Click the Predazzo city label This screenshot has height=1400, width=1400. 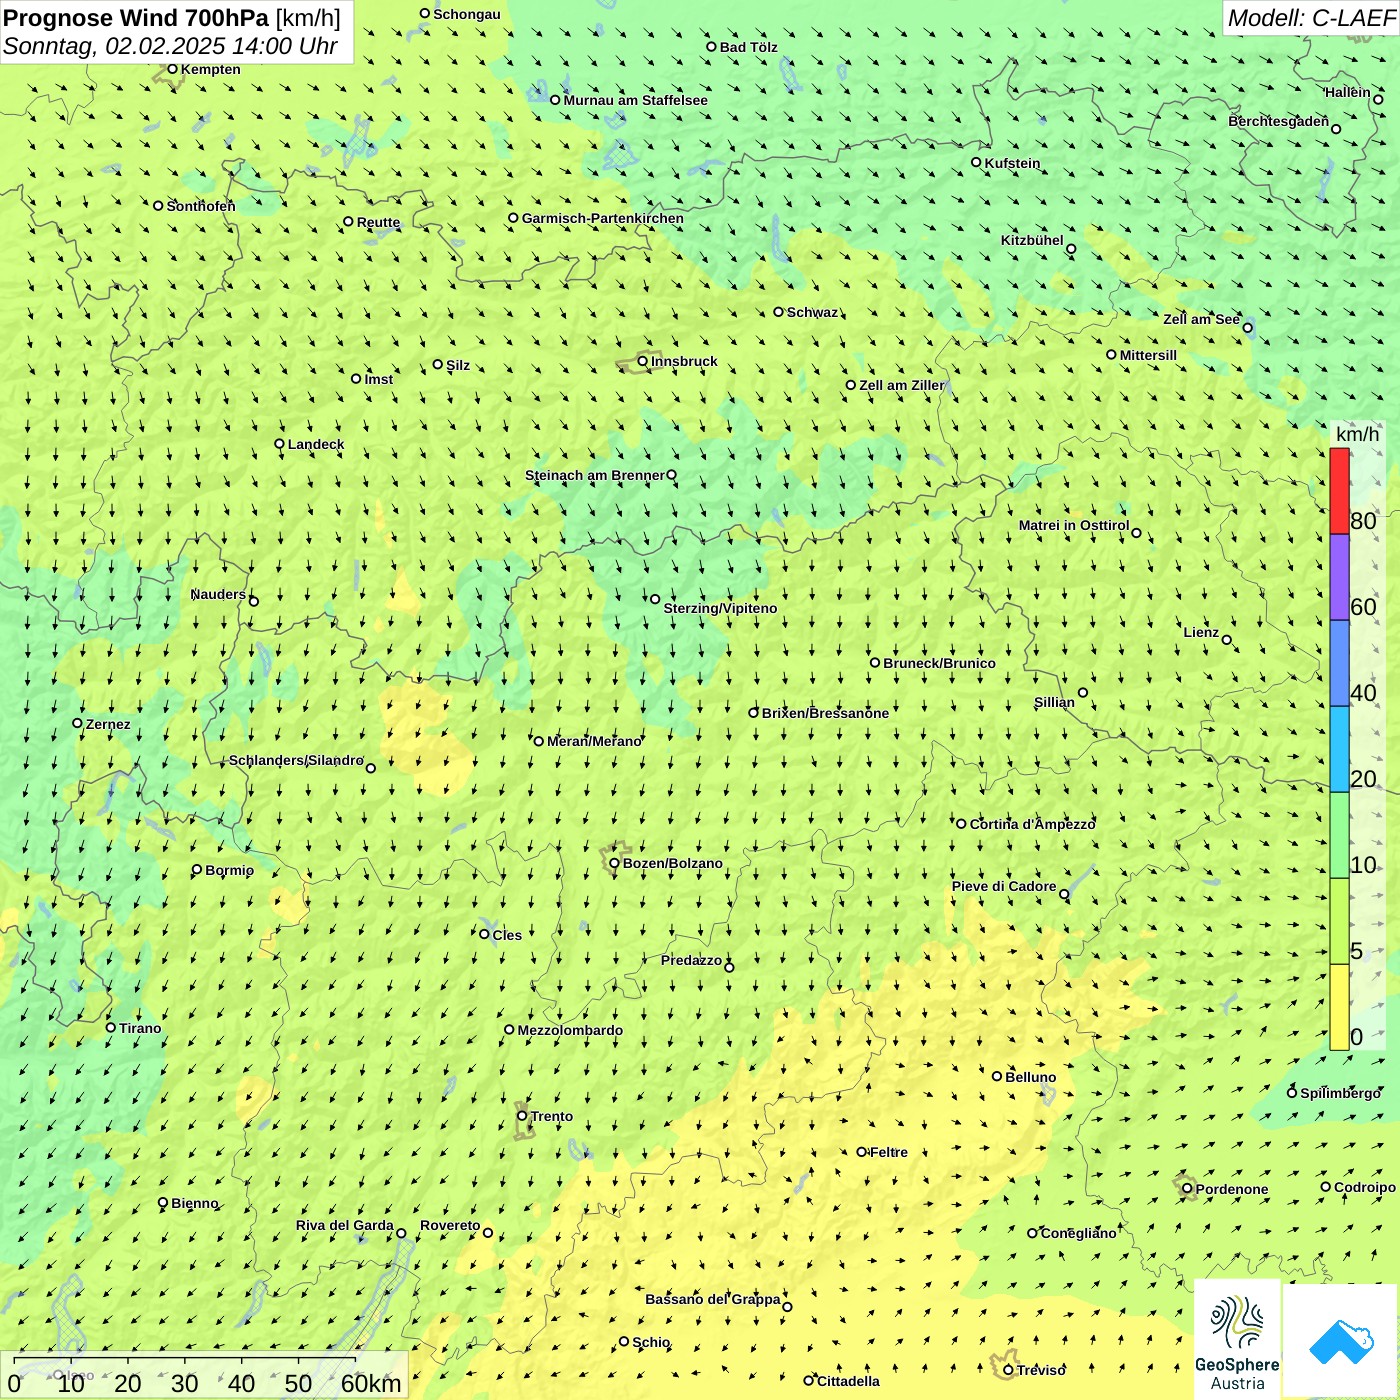click(691, 960)
